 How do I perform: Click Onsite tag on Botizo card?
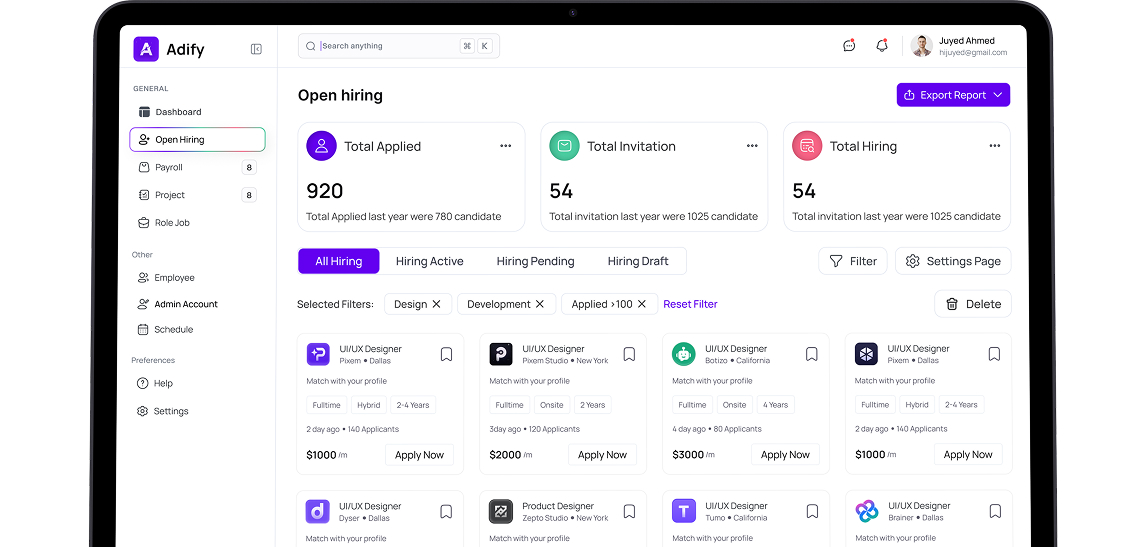(x=735, y=405)
